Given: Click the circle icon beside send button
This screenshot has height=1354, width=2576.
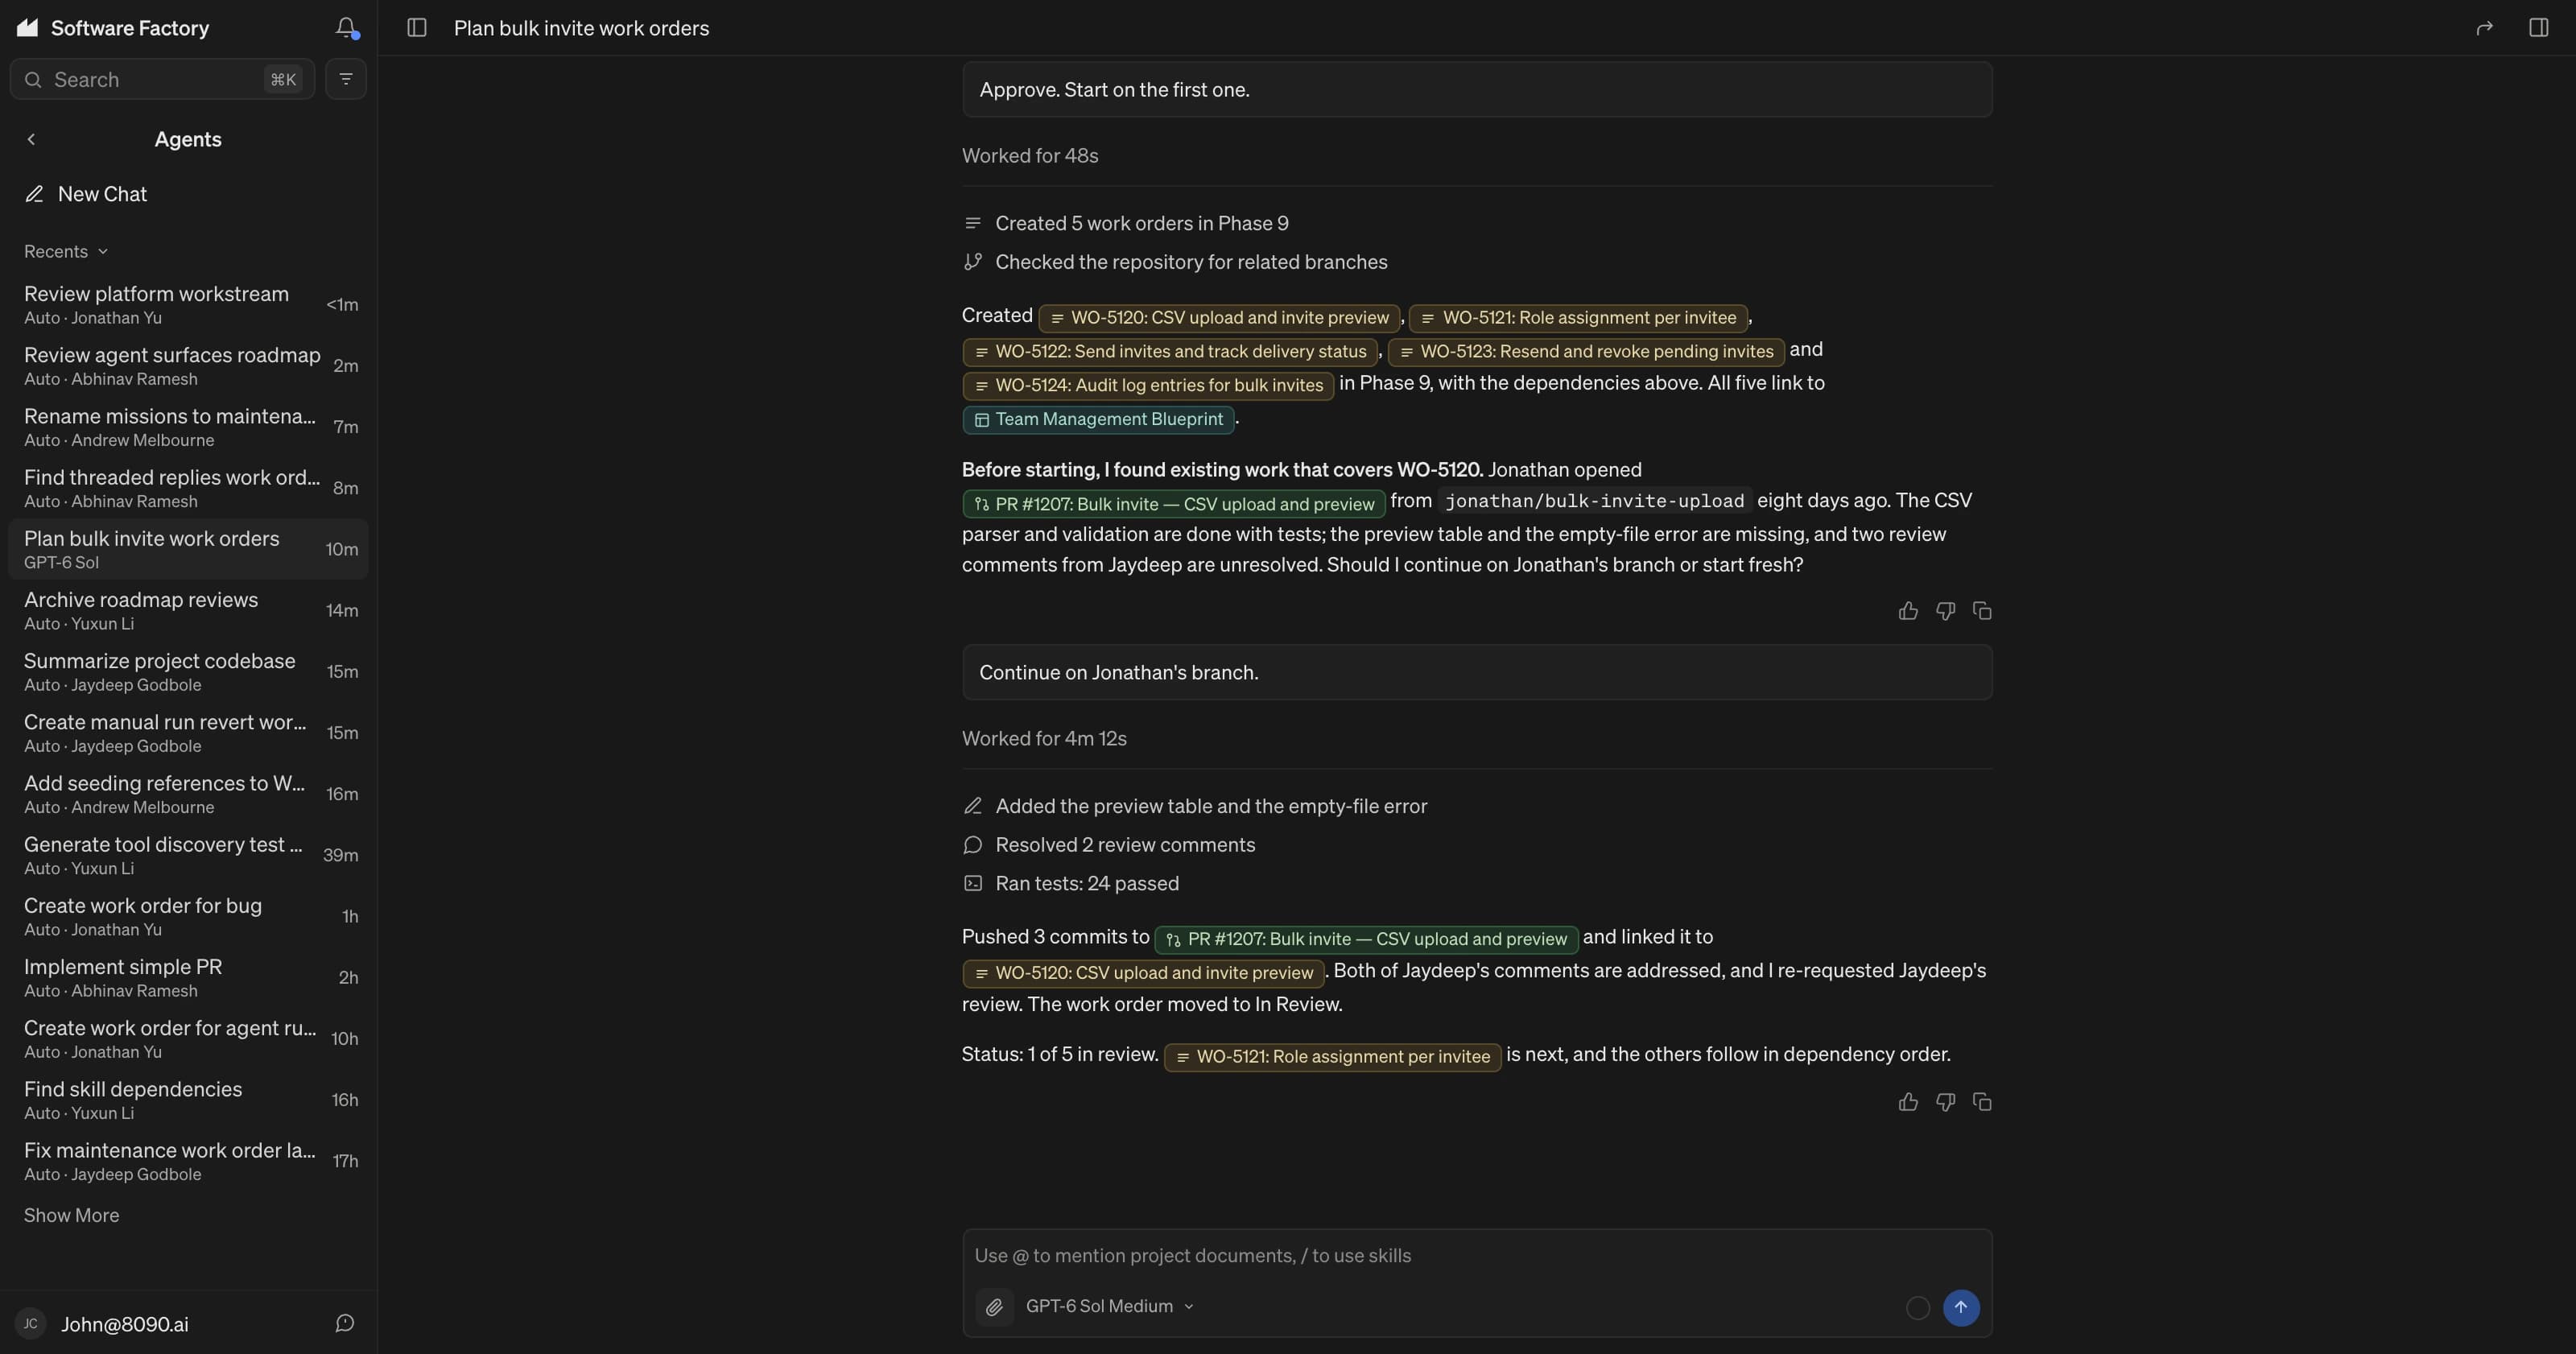Looking at the screenshot, I should coord(1917,1308).
